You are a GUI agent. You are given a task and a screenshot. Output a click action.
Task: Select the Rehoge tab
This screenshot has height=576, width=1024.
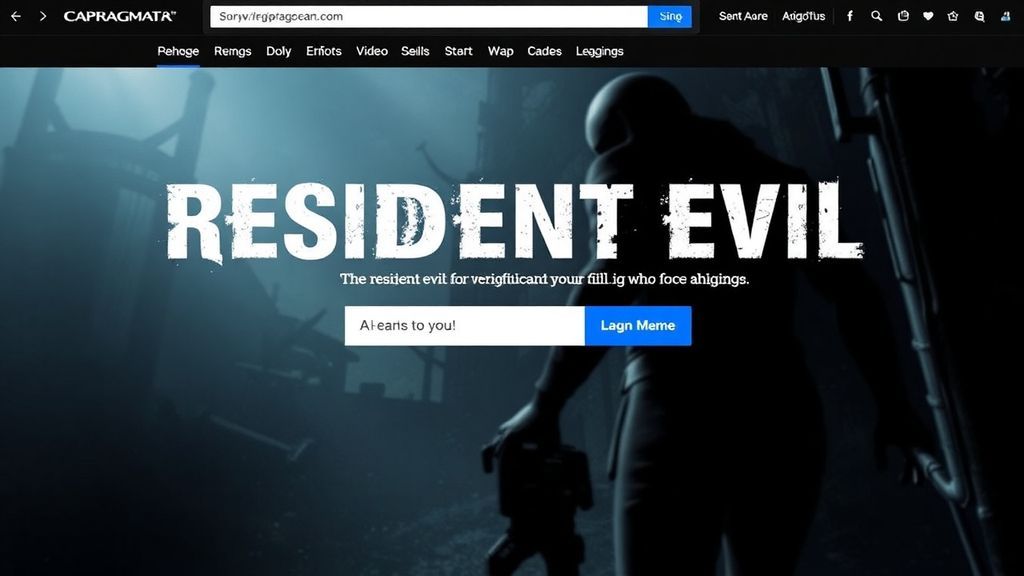click(178, 51)
